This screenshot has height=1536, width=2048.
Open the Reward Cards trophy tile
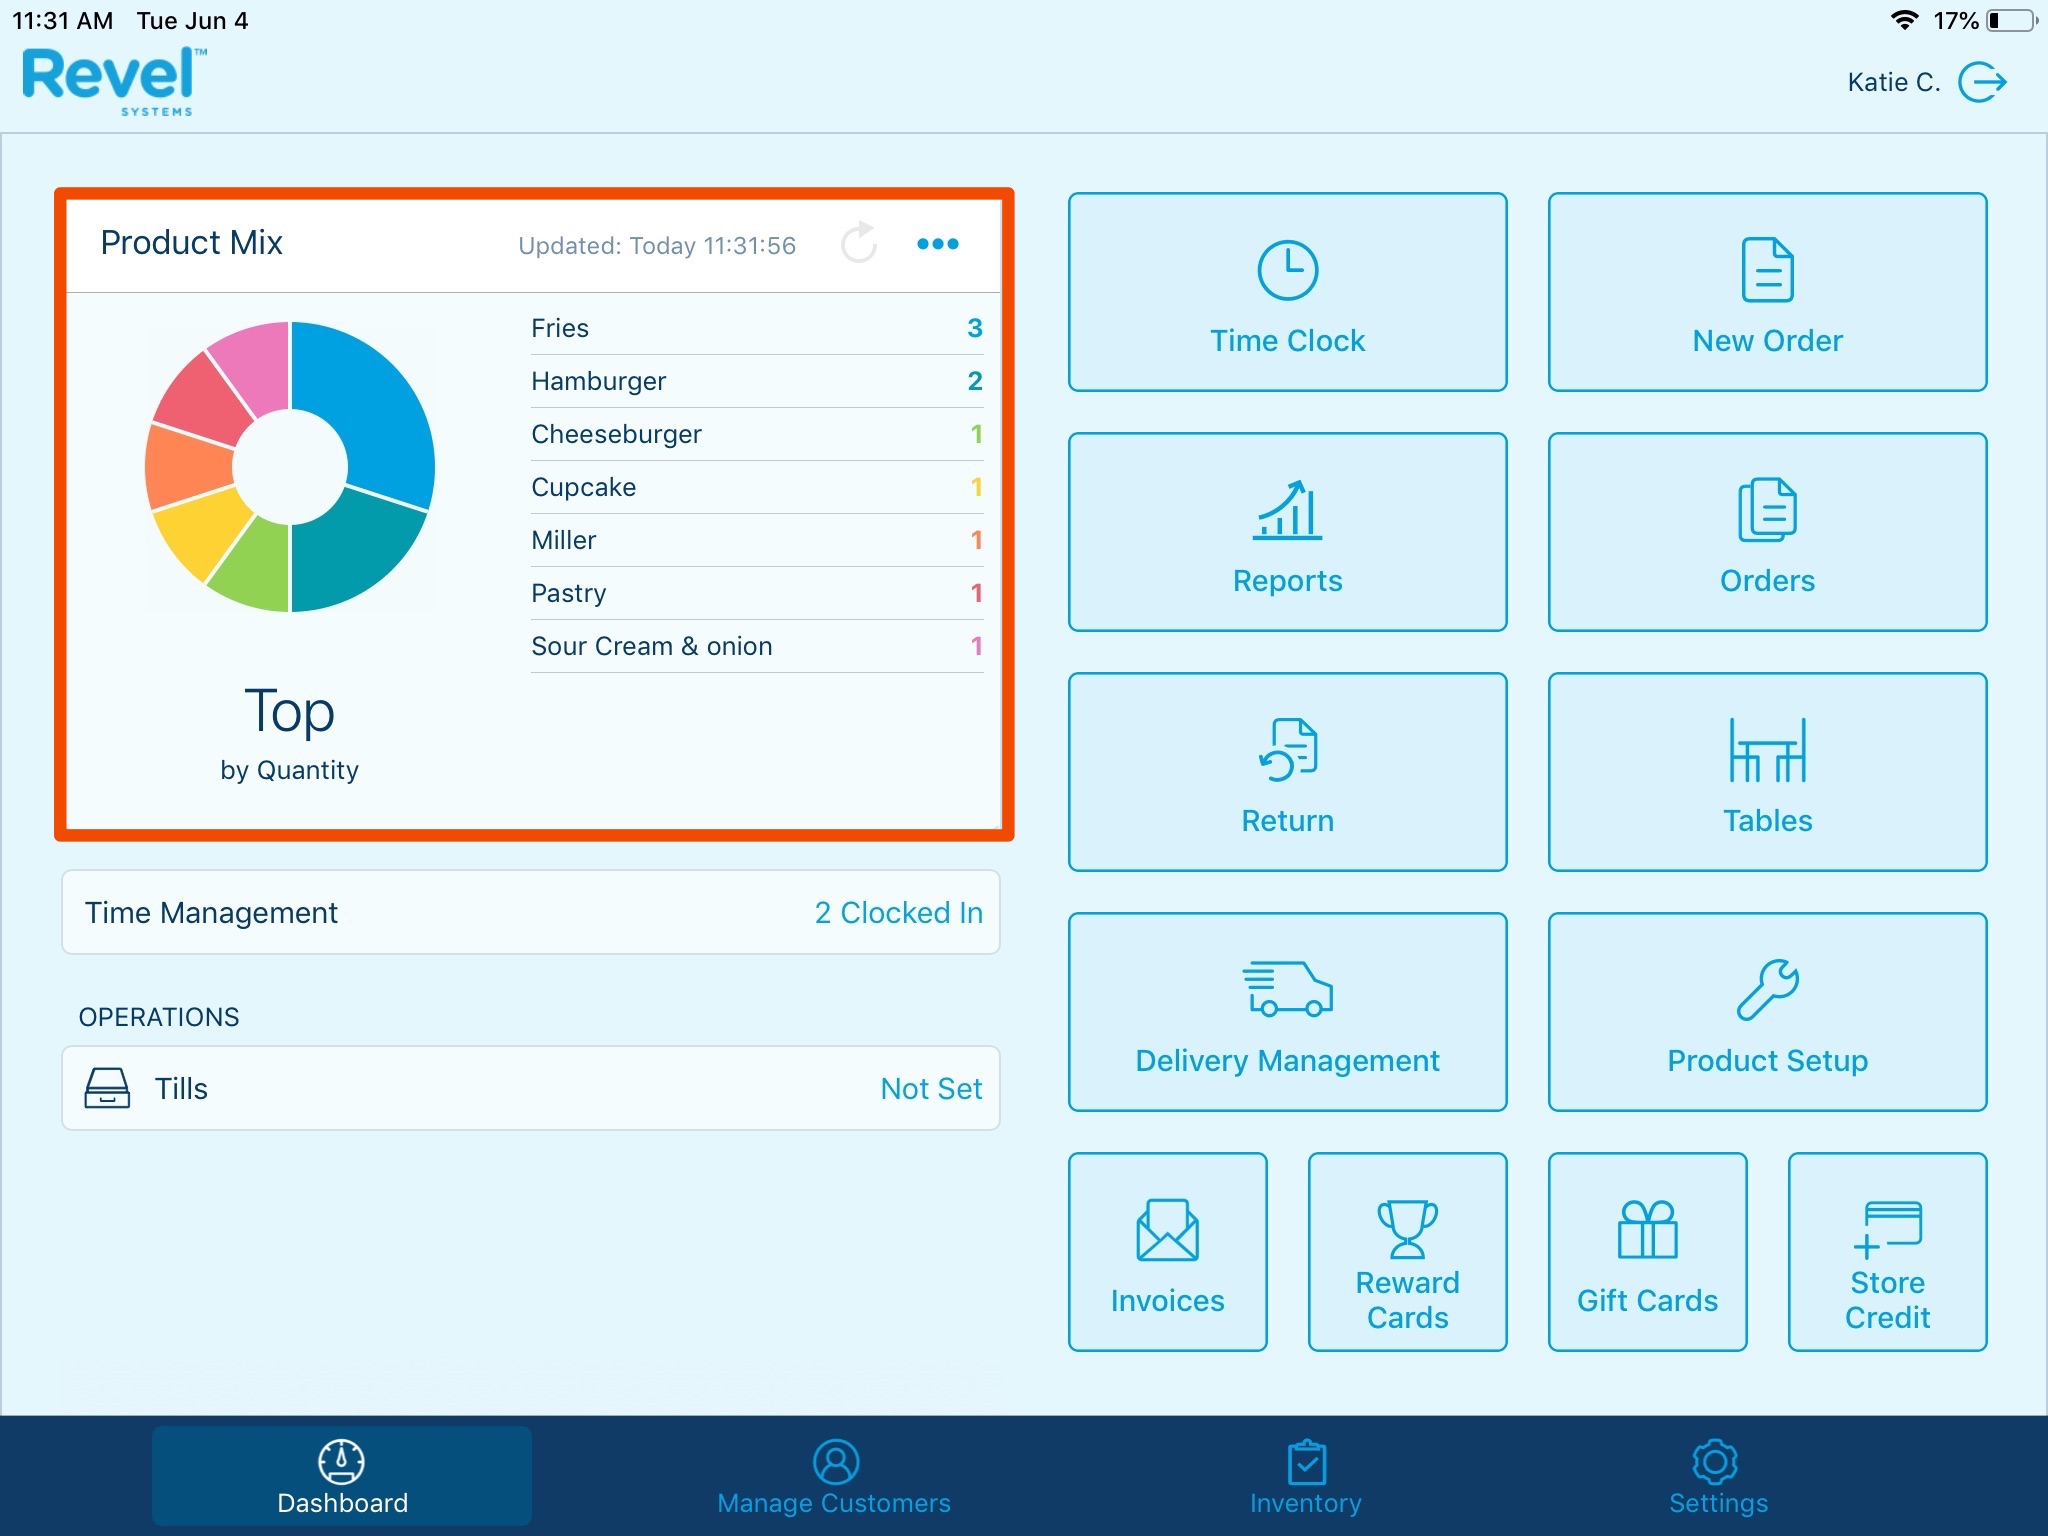pyautogui.click(x=1407, y=1251)
